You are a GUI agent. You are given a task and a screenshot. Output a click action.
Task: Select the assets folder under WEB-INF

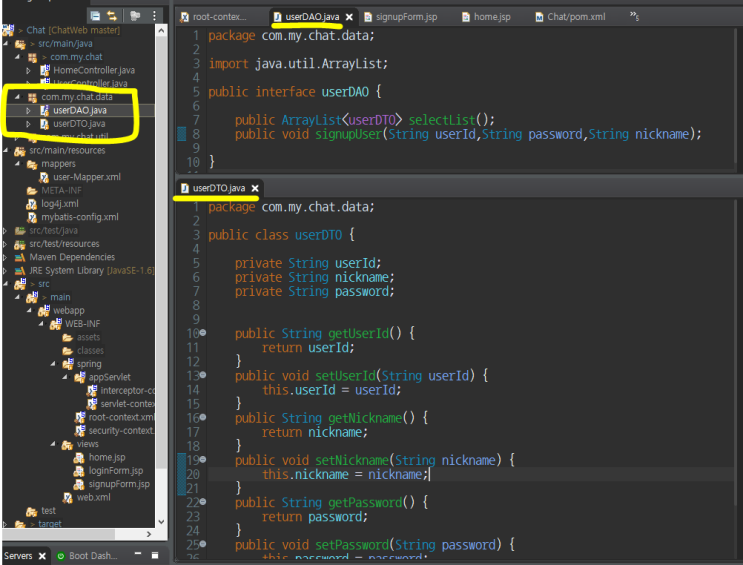point(88,337)
